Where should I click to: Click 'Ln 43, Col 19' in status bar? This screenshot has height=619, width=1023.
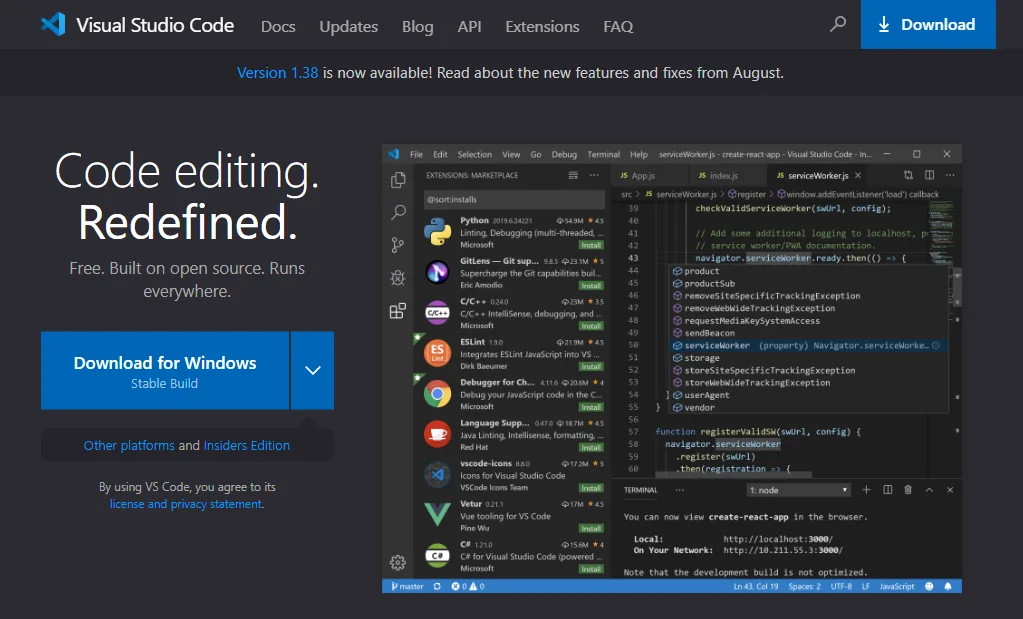(756, 586)
